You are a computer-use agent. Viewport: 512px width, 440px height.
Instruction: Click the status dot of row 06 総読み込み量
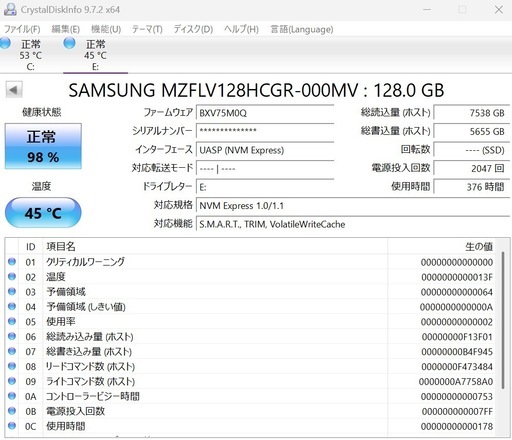pos(12,336)
